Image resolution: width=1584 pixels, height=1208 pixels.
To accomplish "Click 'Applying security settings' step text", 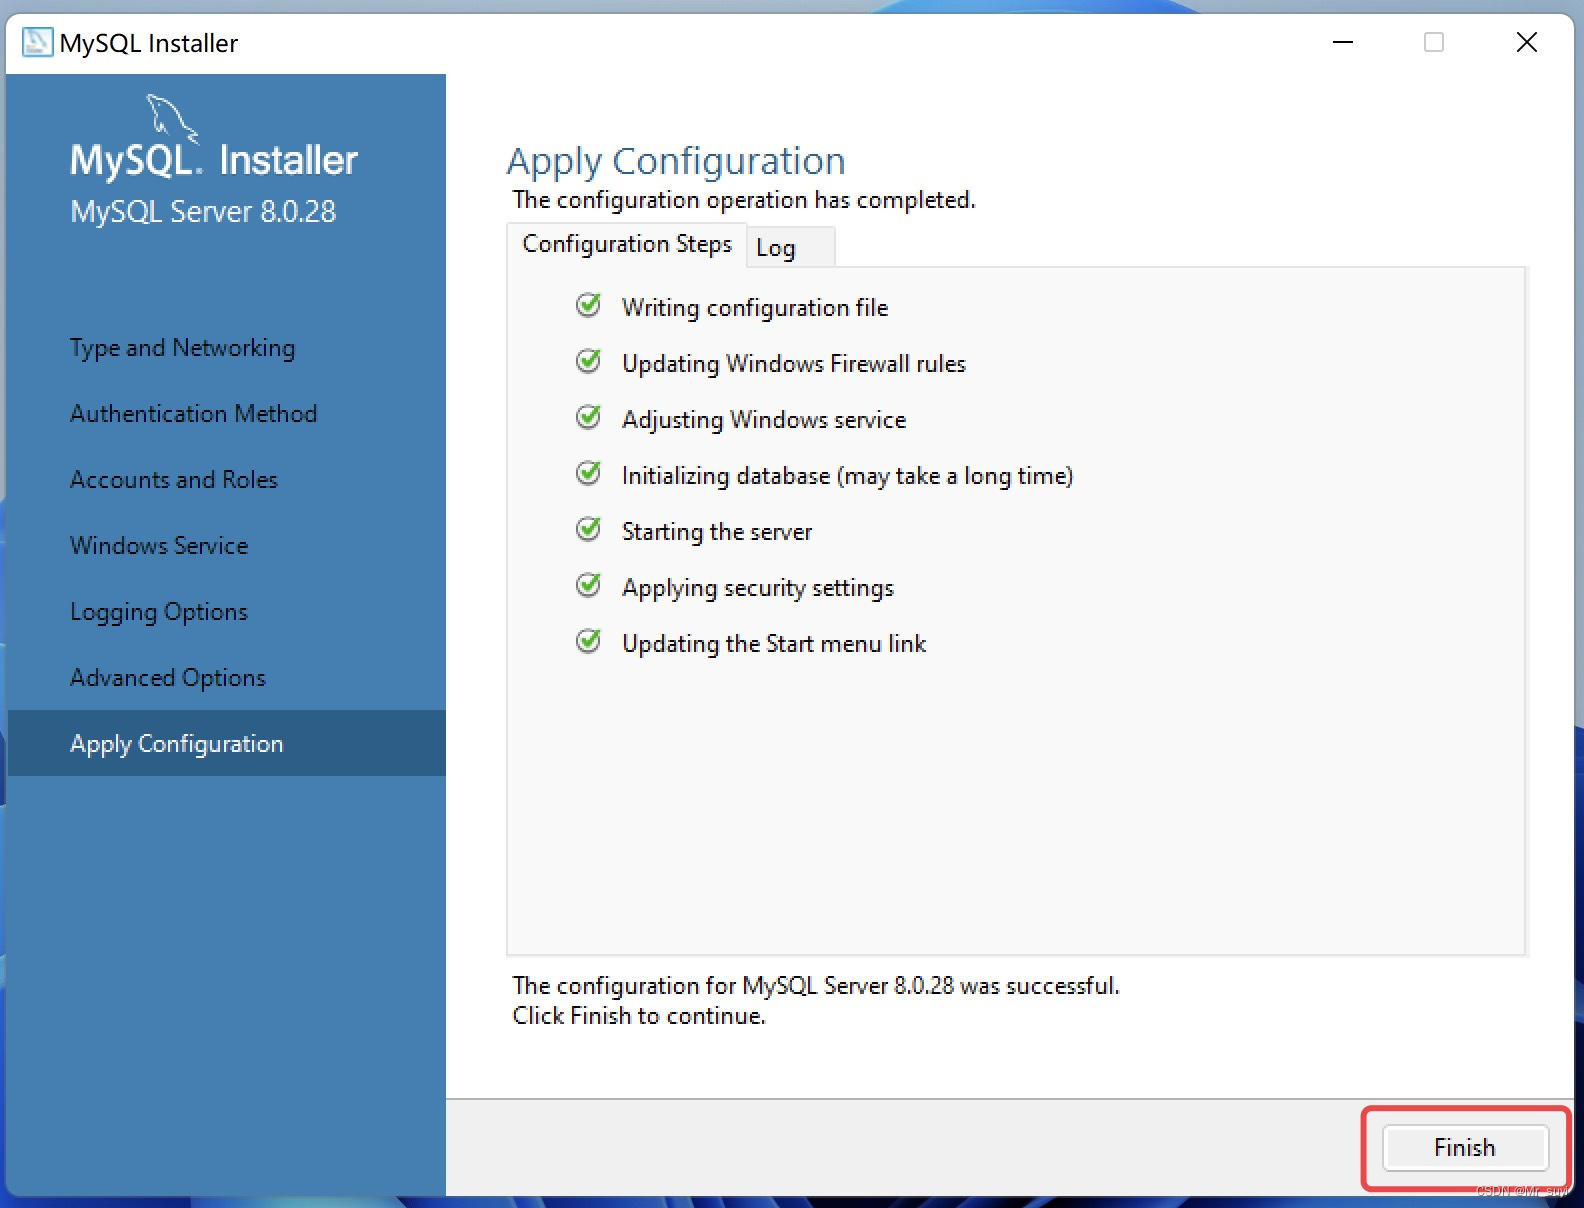I will coord(758,588).
